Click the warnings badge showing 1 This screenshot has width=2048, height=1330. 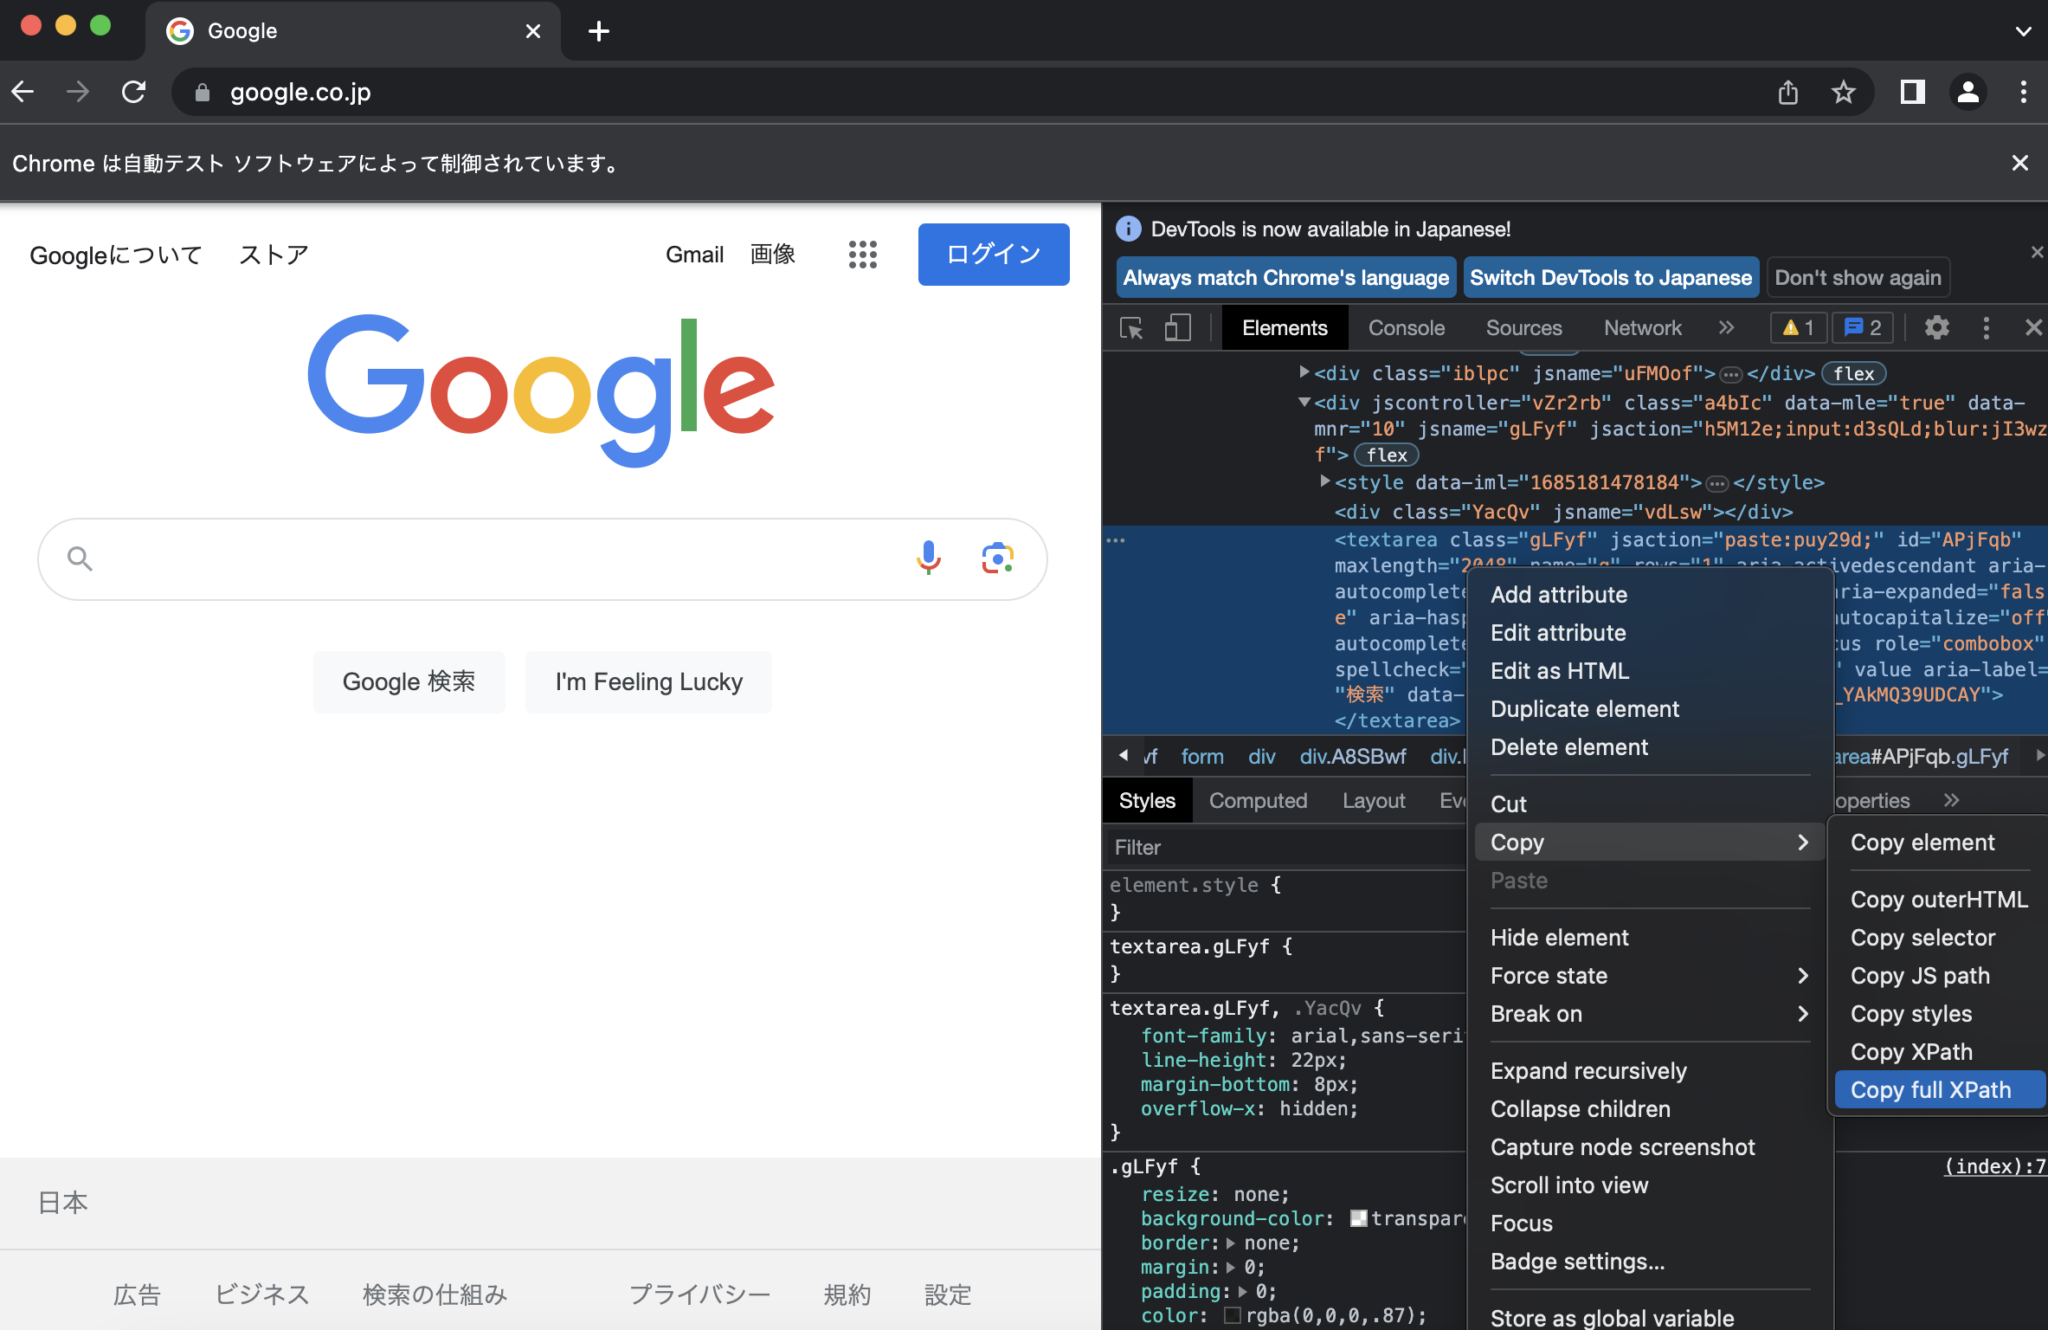tap(1798, 327)
